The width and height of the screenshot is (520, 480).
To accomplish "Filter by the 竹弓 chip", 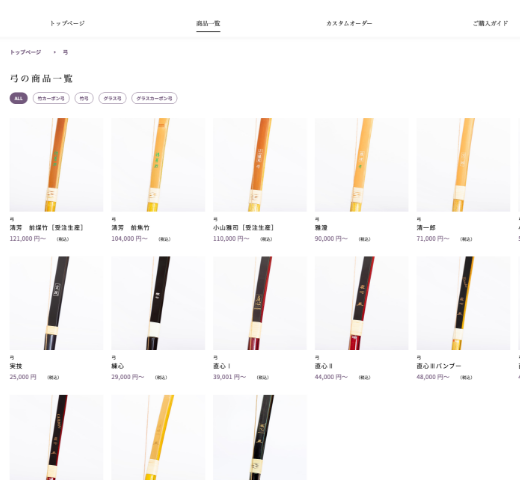I will point(84,98).
